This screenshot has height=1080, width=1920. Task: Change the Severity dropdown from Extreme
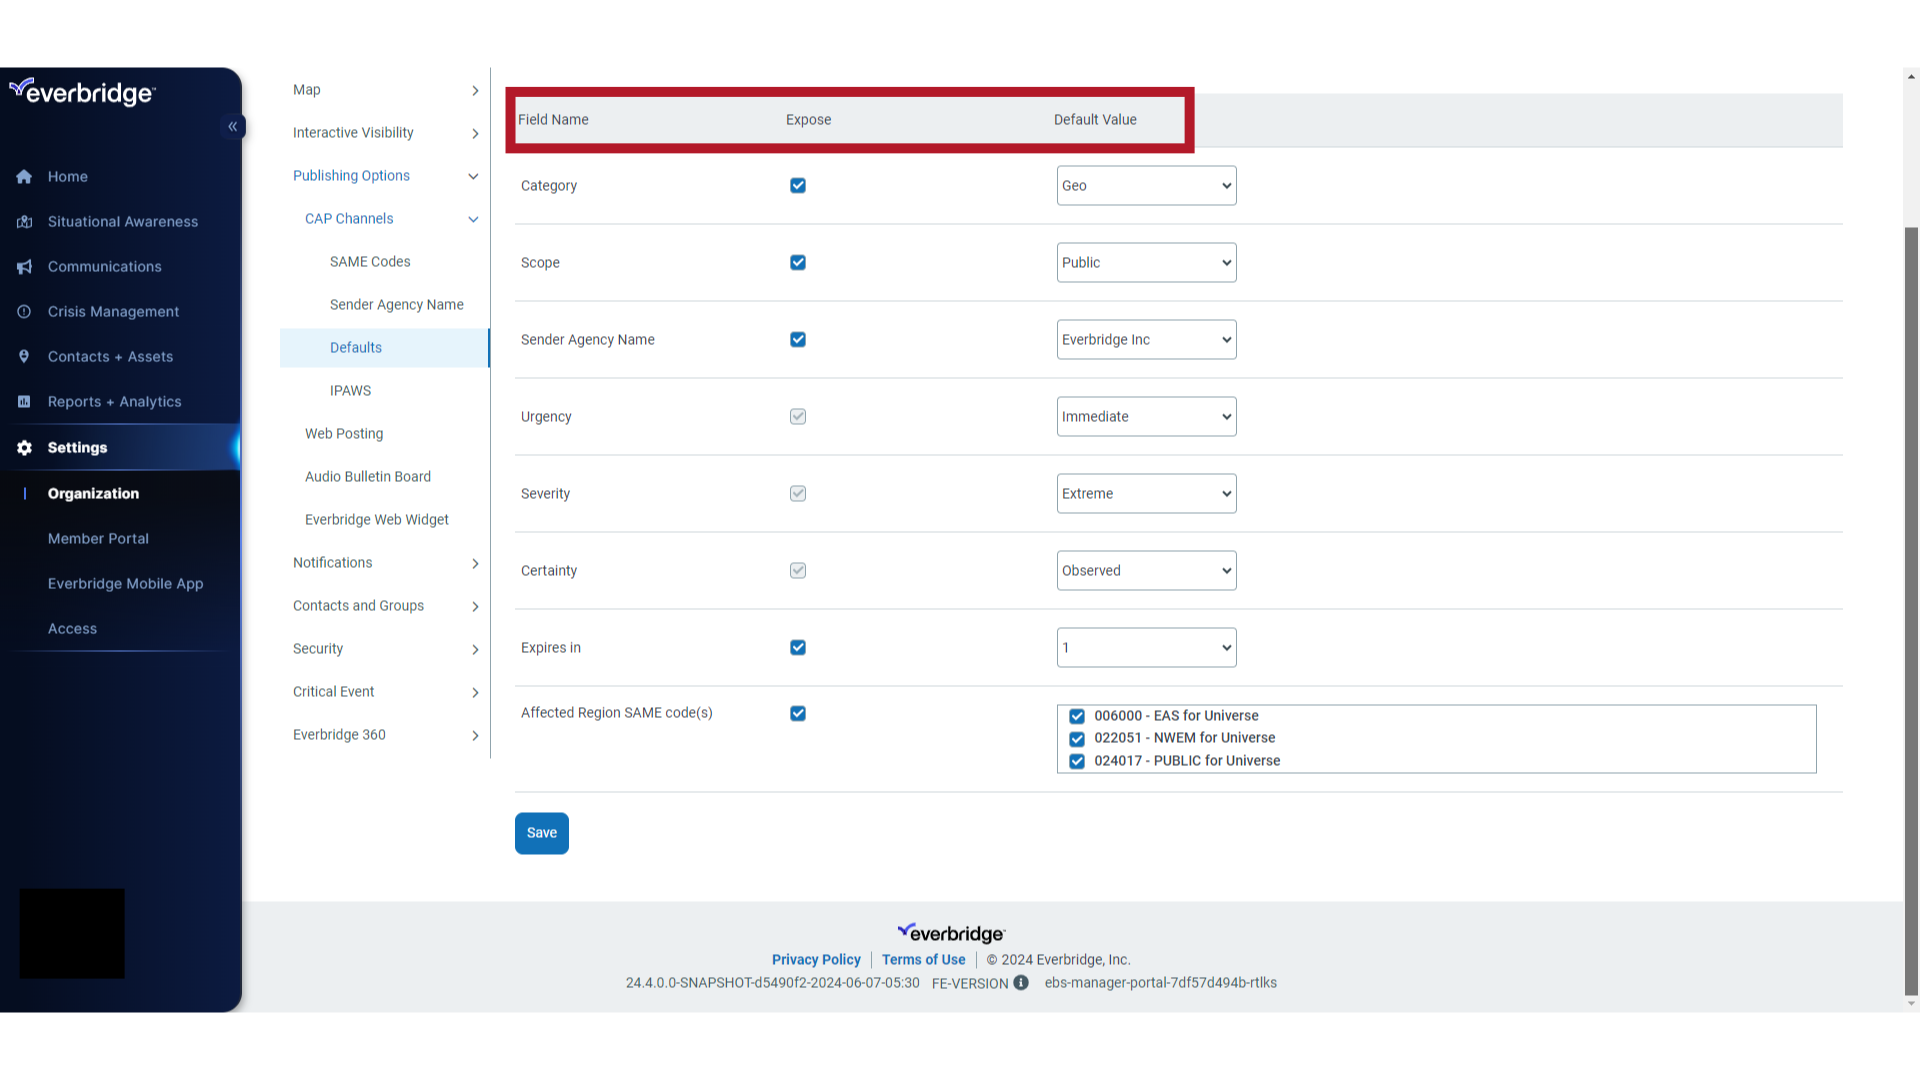(x=1146, y=493)
